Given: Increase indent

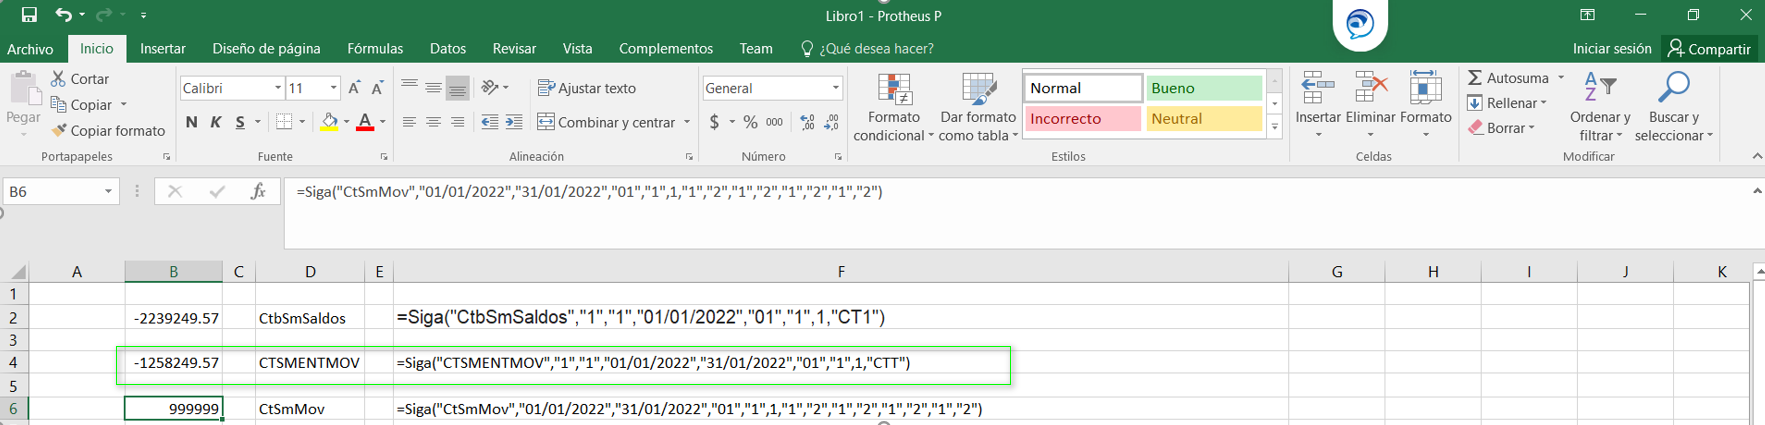Looking at the screenshot, I should [514, 122].
